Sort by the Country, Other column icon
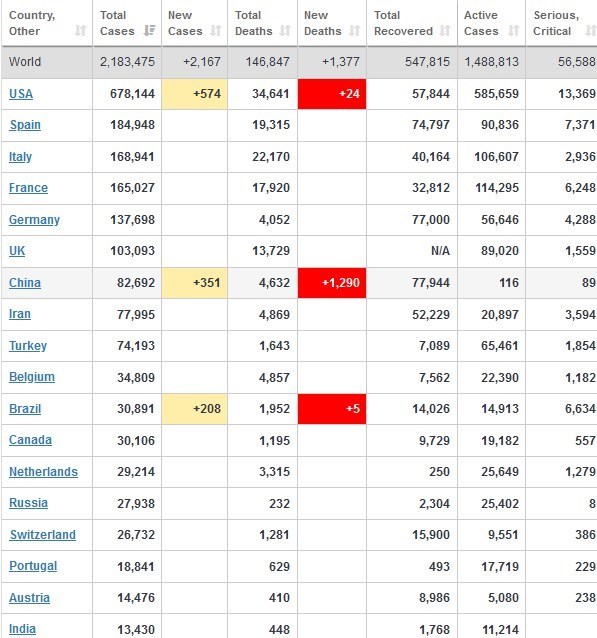Screen dimensions: 597x638 [x=81, y=31]
